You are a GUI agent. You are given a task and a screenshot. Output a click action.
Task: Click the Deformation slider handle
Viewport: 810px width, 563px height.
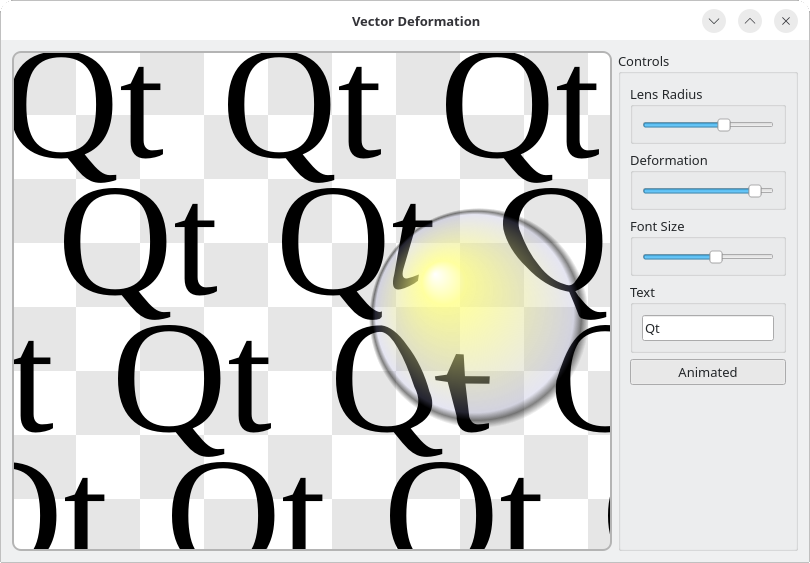(x=755, y=191)
